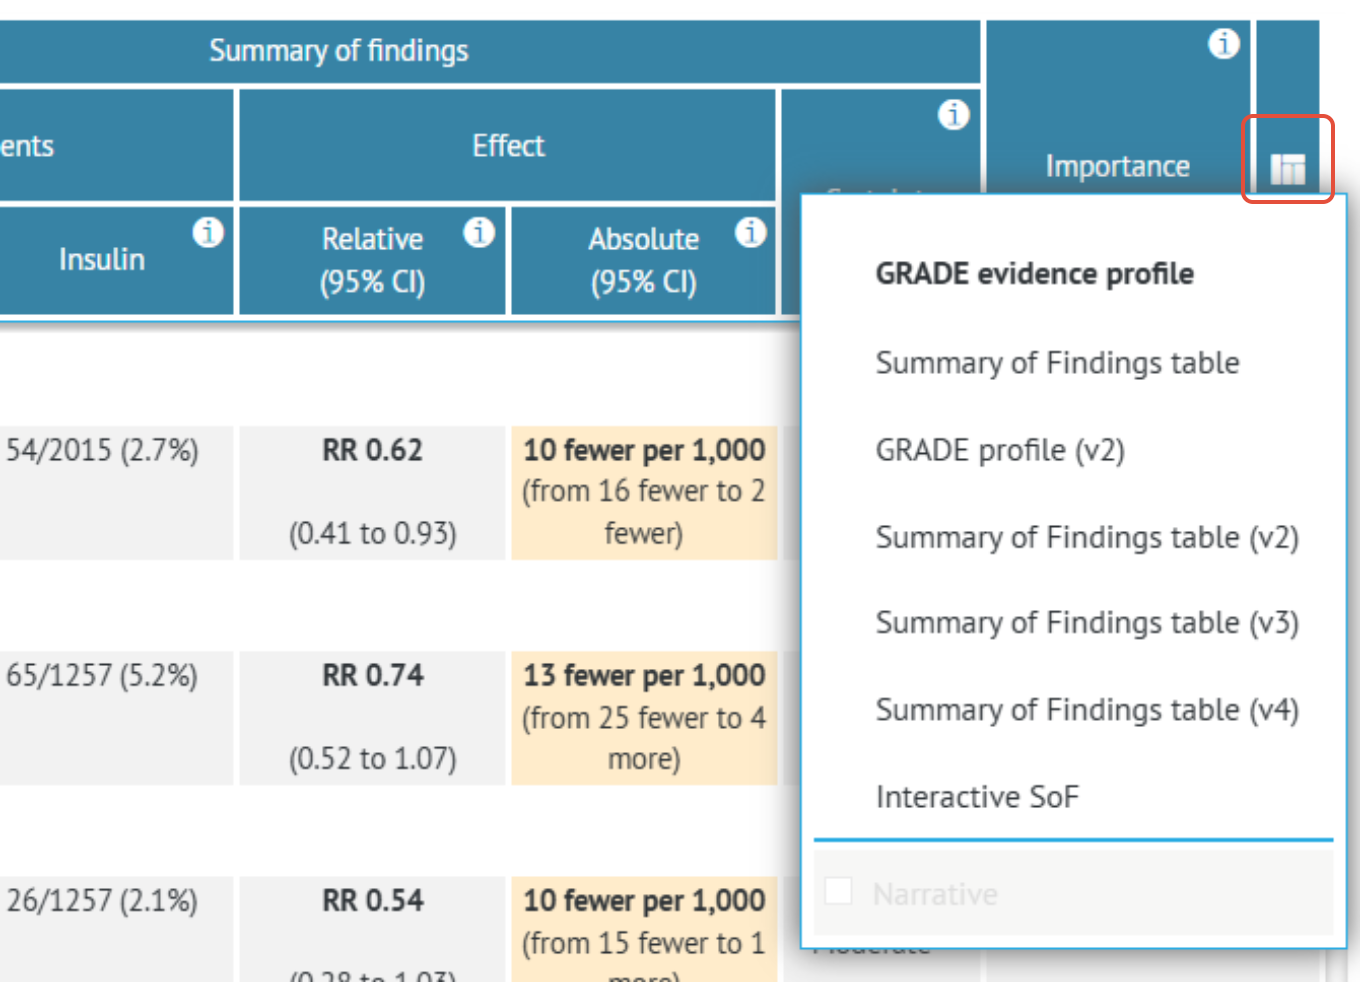
Task: Open the Interactive SoF view
Action: pos(977,796)
